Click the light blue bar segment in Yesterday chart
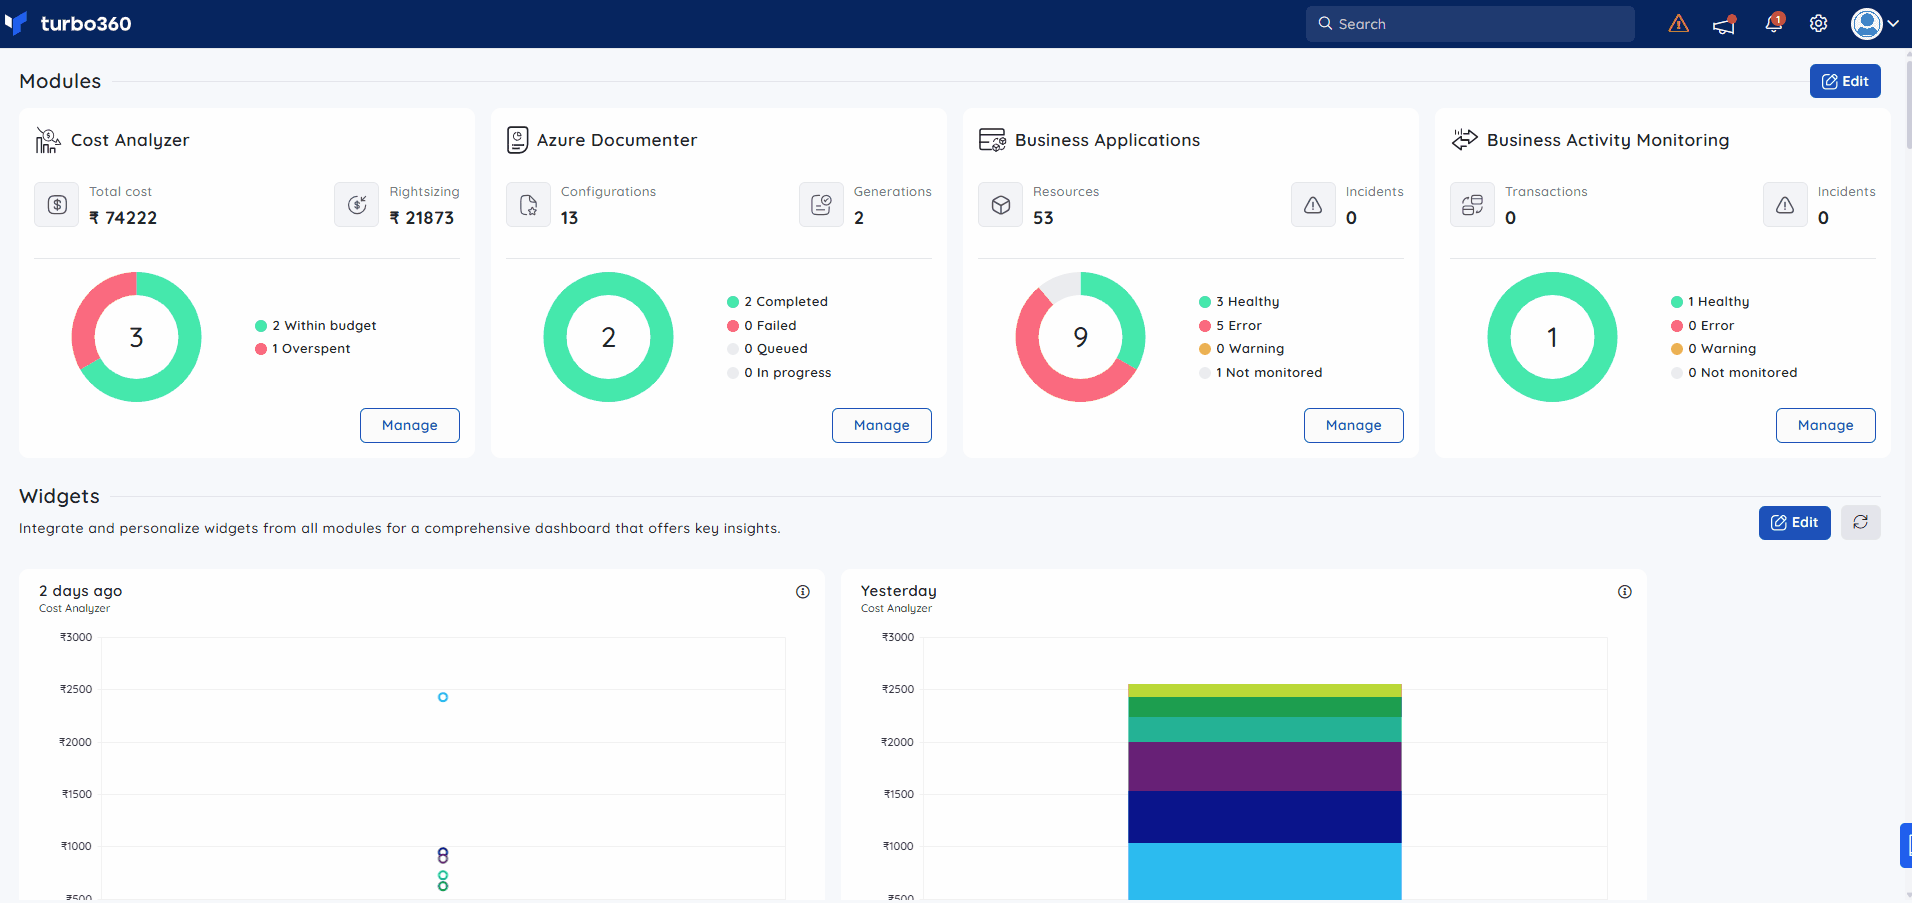1912x903 pixels. 1265,871
